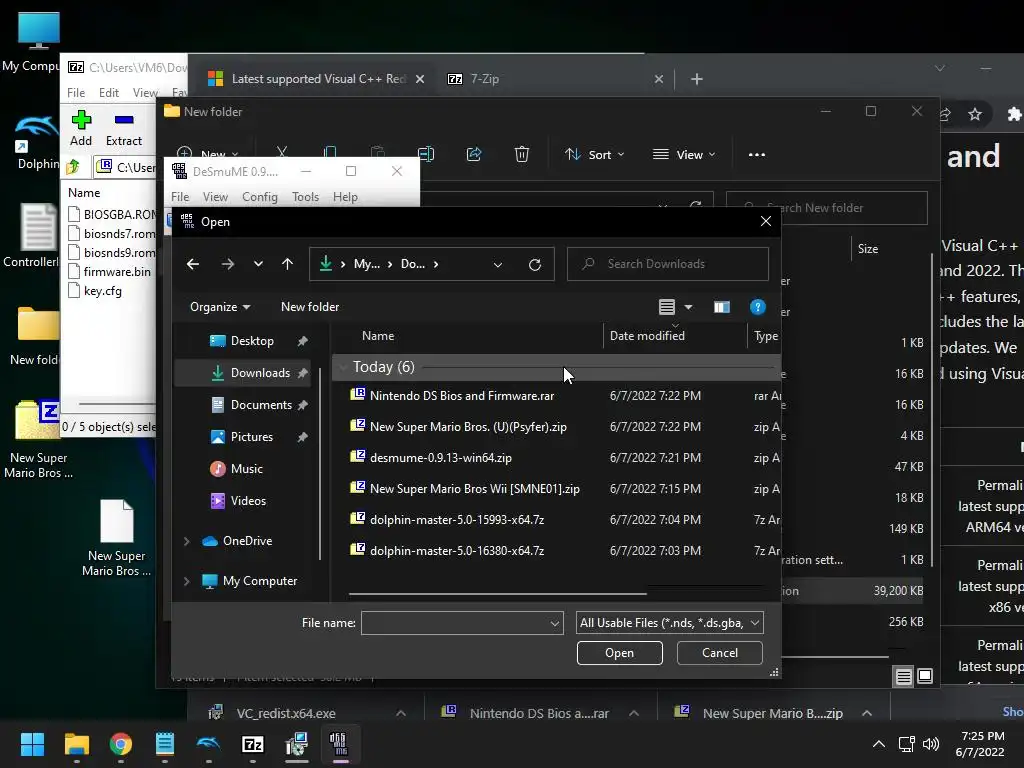
Task: Click Delete trash icon in New folder window
Action: [x=521, y=155]
